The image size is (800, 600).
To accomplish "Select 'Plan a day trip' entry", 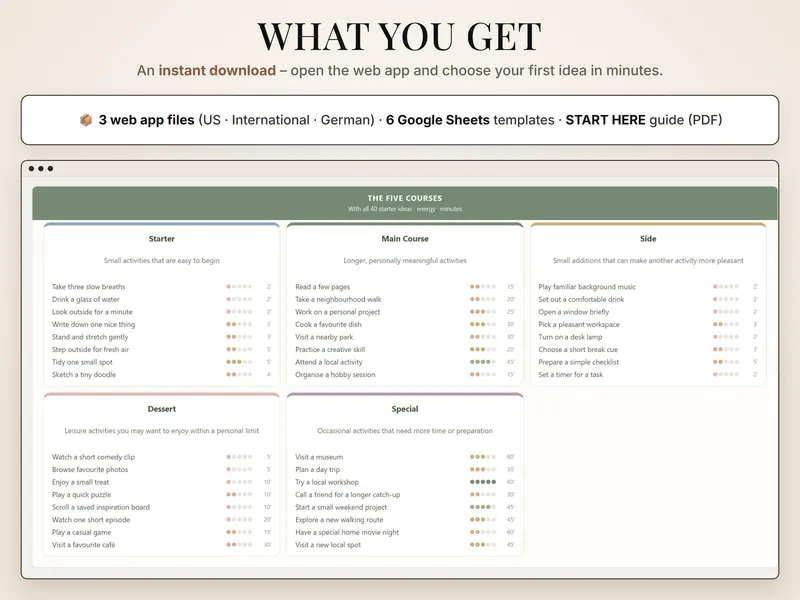I will [x=405, y=469].
